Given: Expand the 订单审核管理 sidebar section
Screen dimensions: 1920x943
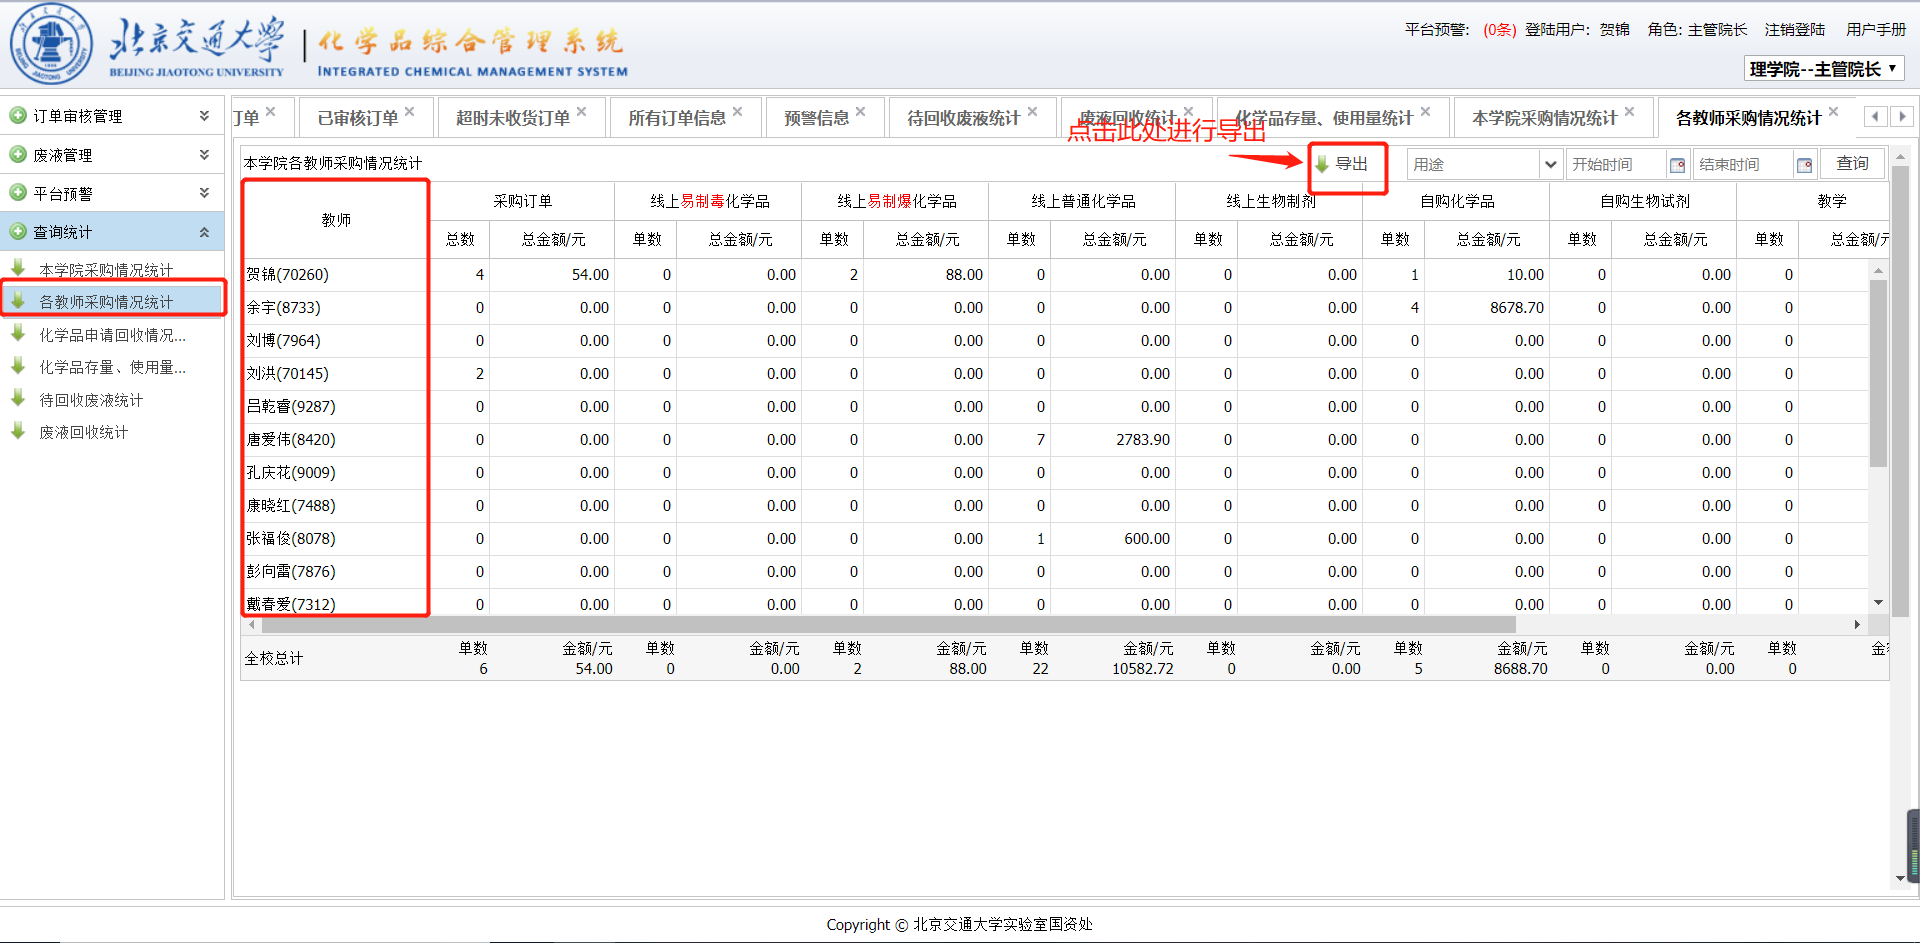Looking at the screenshot, I should pyautogui.click(x=204, y=116).
